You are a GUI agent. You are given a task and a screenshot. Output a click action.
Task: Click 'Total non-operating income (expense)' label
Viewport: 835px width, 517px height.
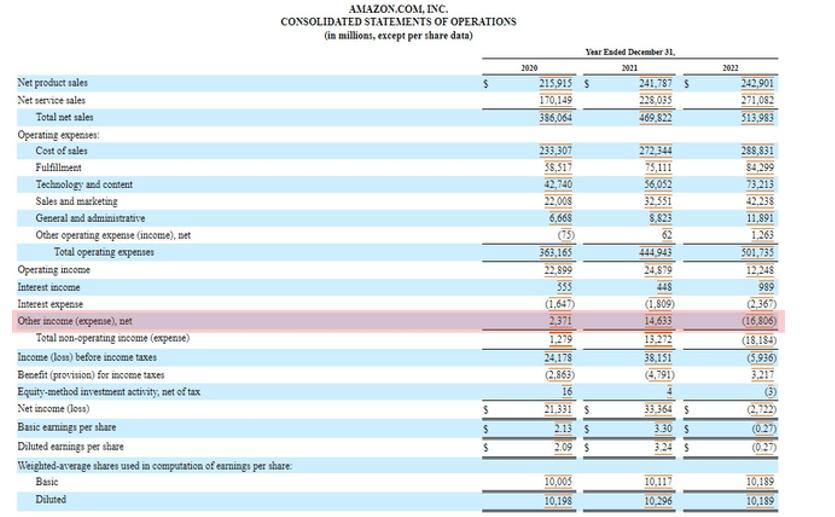[x=112, y=338]
